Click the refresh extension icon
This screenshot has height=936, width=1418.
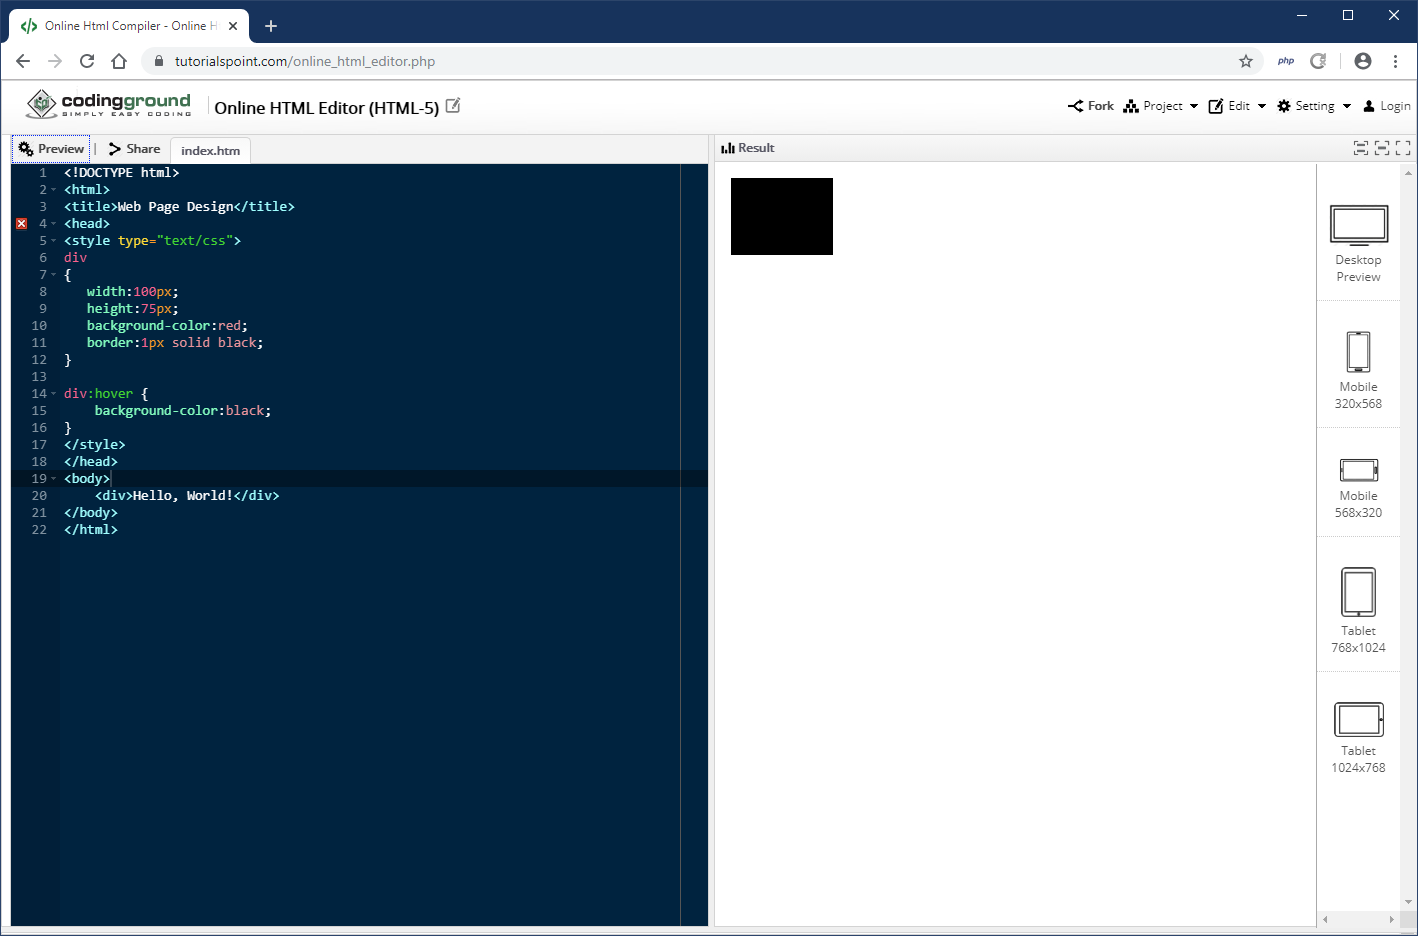tap(1319, 61)
